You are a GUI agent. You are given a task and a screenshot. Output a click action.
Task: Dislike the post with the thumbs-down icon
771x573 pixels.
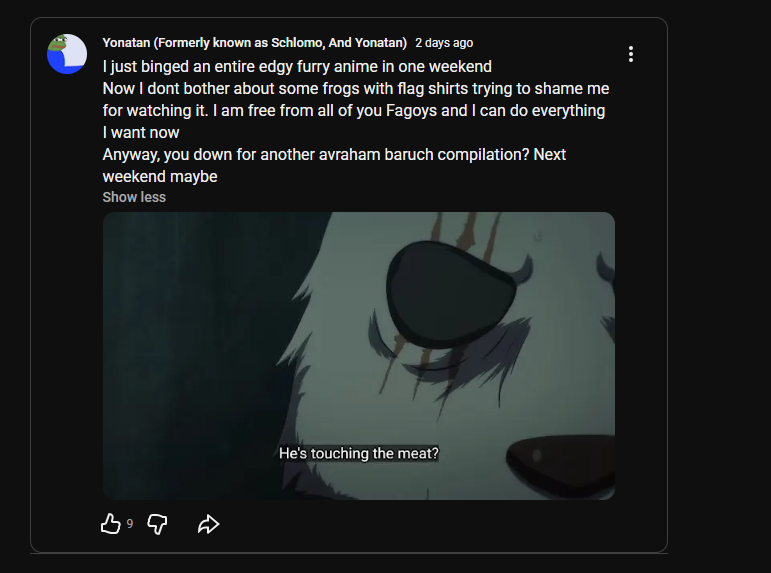157,523
